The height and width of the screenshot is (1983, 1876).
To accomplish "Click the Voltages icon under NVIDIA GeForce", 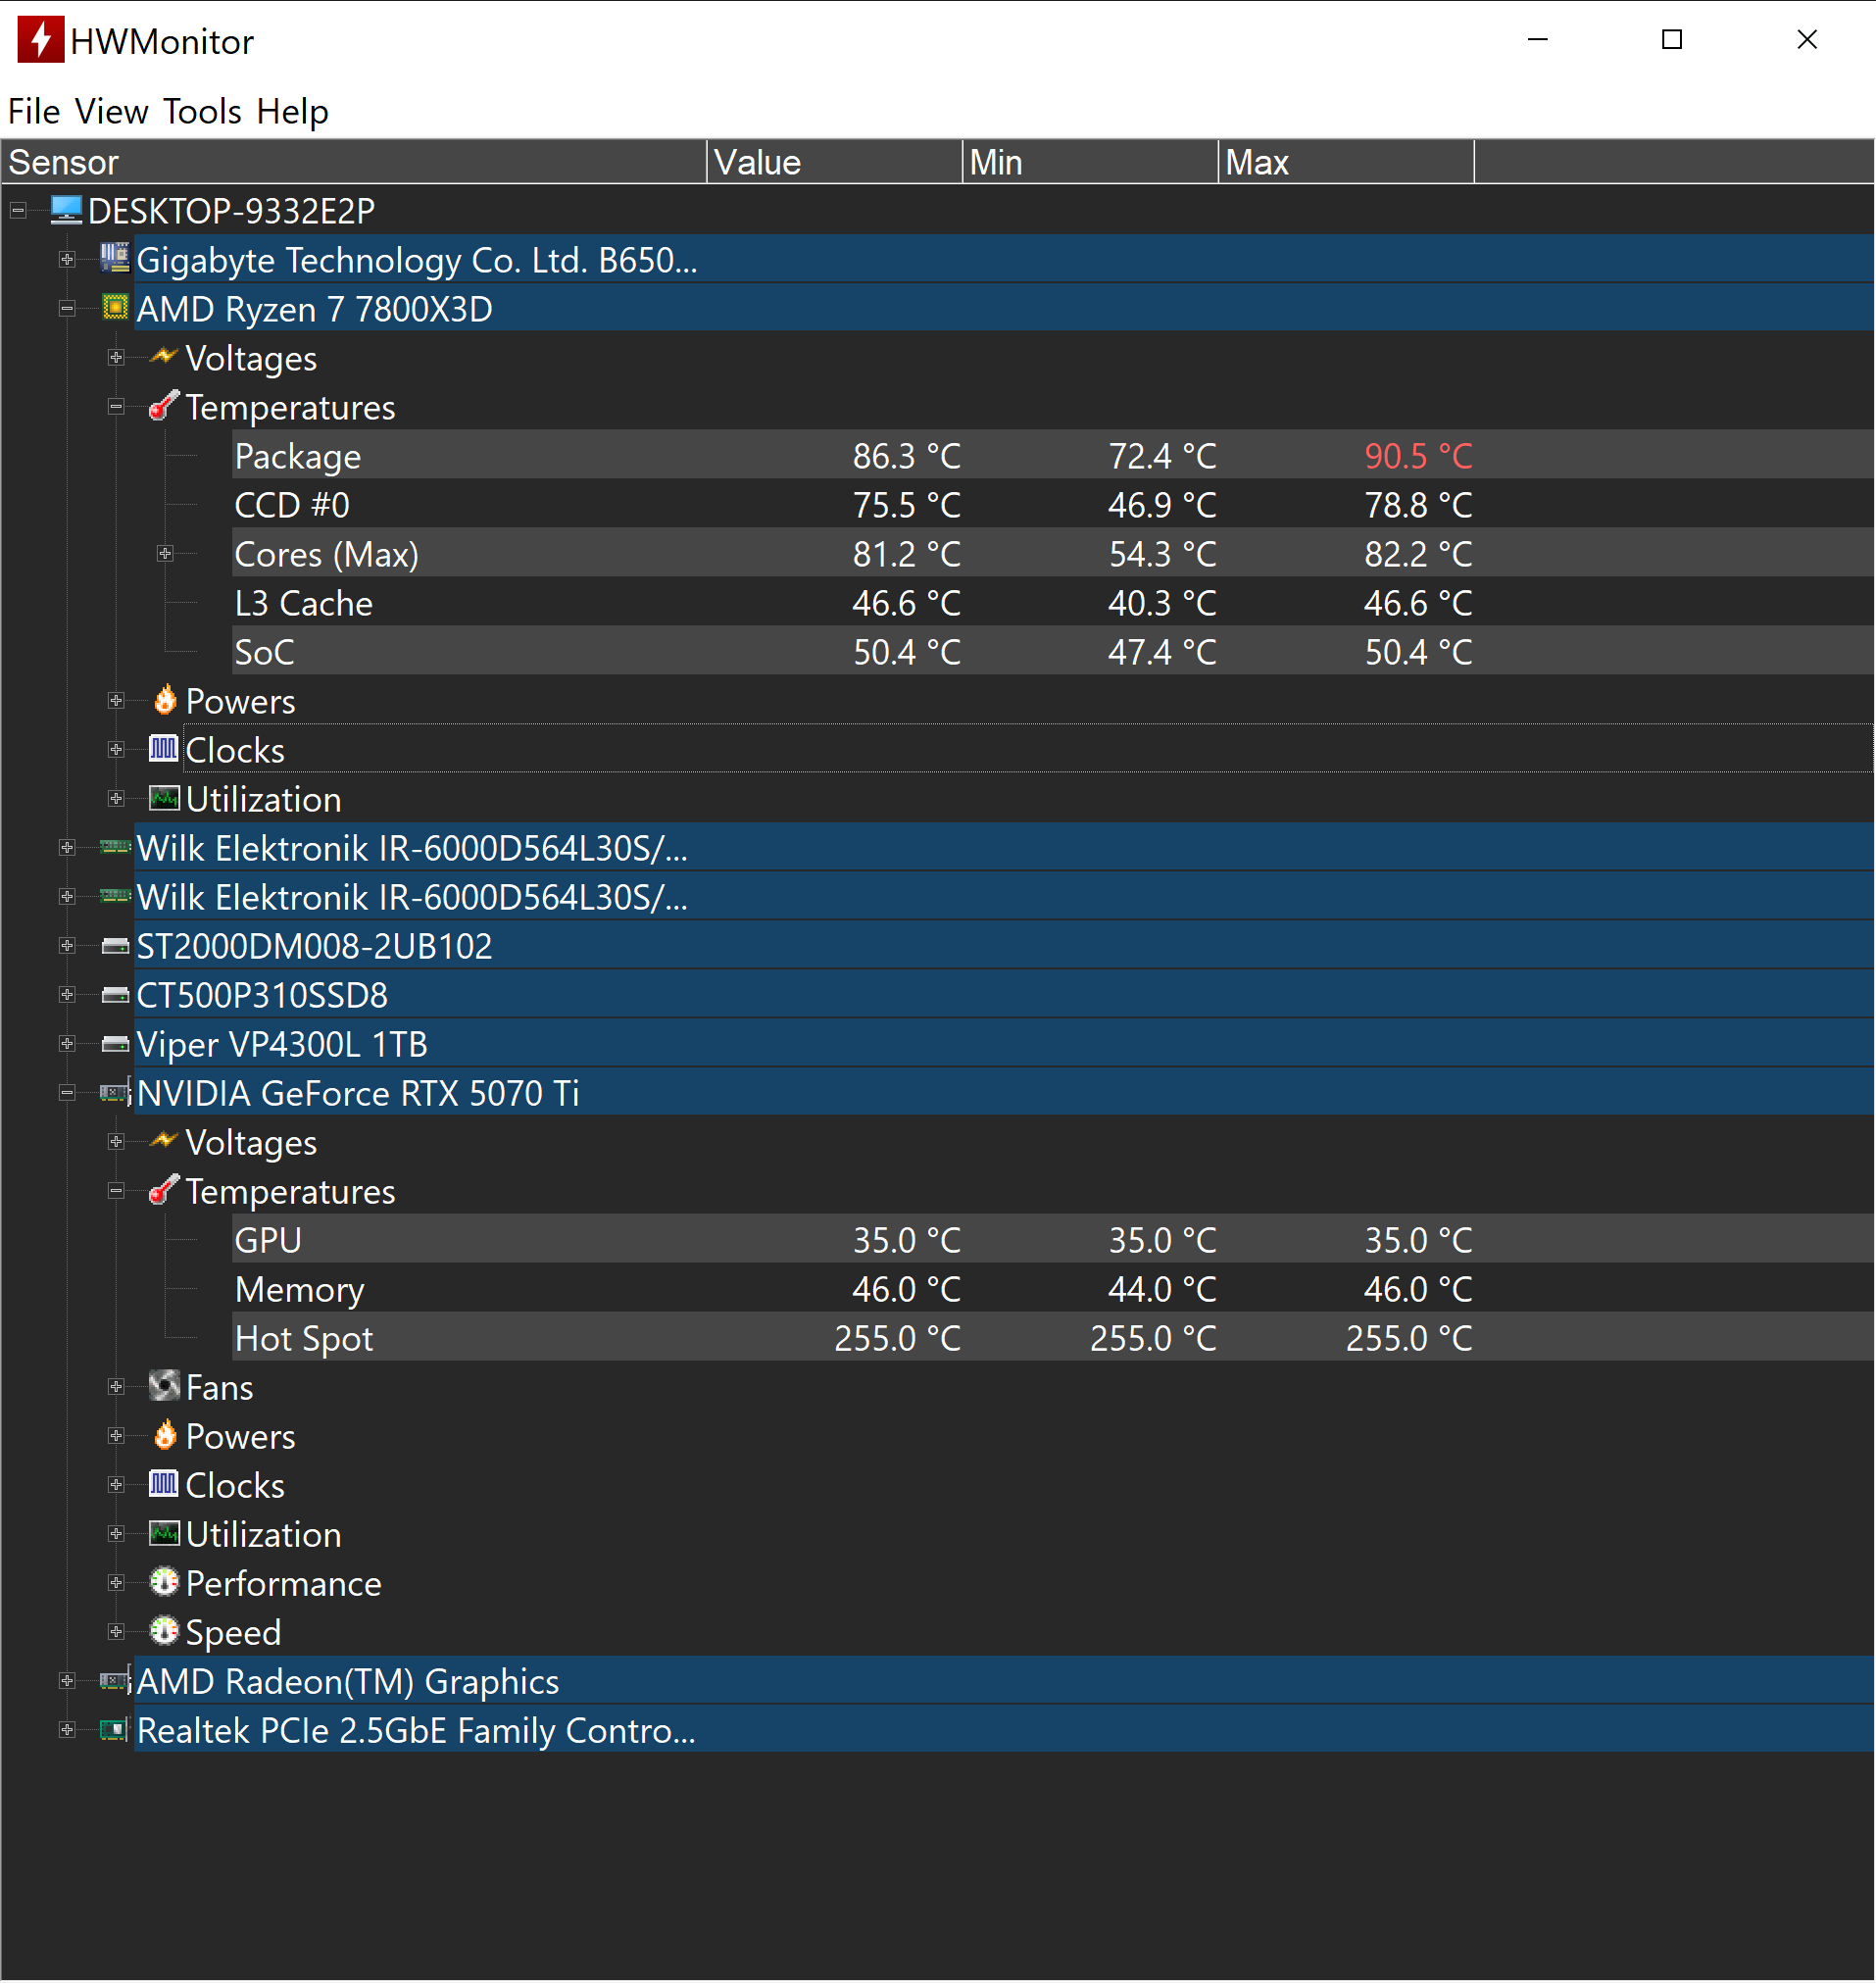I will 164,1141.
